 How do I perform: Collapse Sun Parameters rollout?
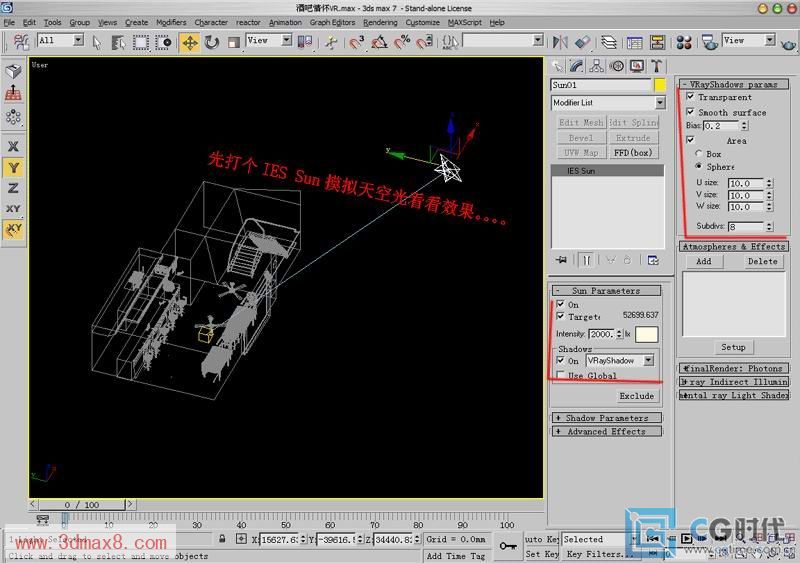[x=607, y=290]
